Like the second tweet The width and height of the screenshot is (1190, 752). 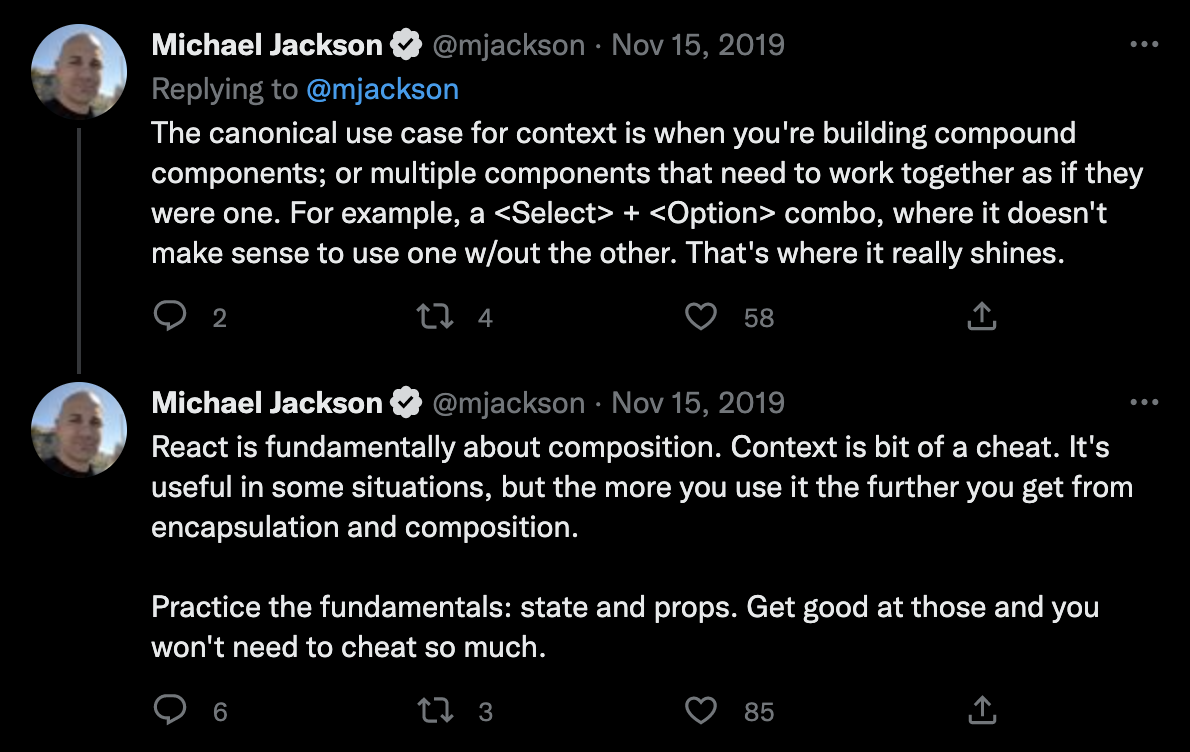coord(701,711)
